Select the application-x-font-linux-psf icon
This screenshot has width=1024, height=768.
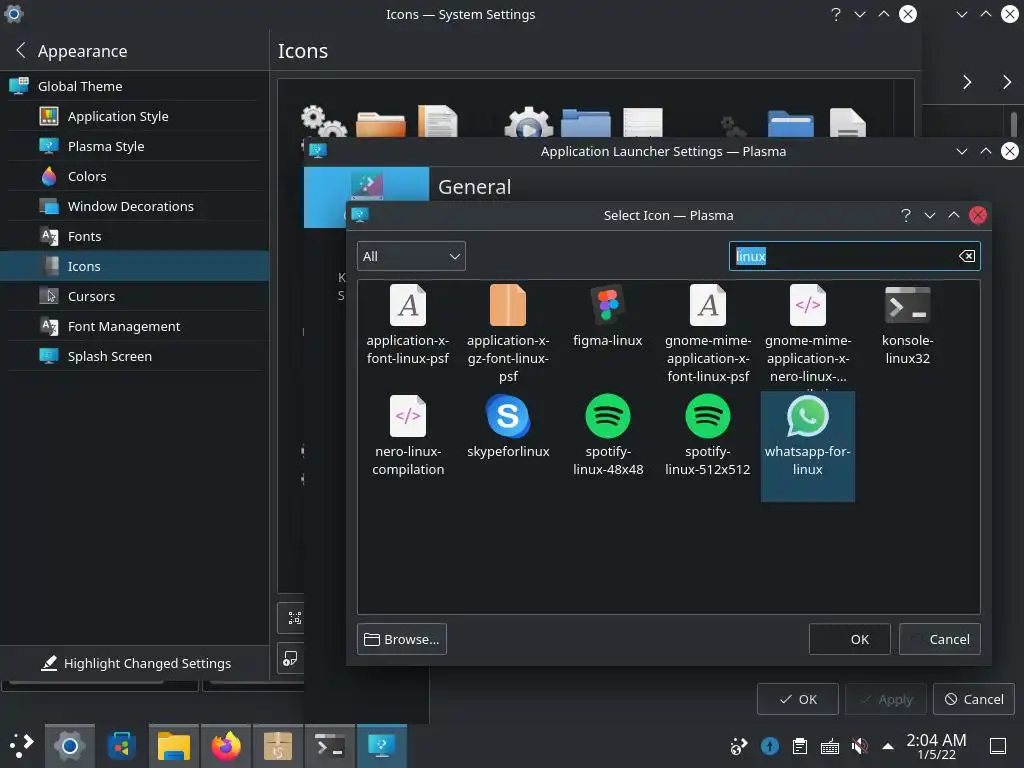pos(408,324)
